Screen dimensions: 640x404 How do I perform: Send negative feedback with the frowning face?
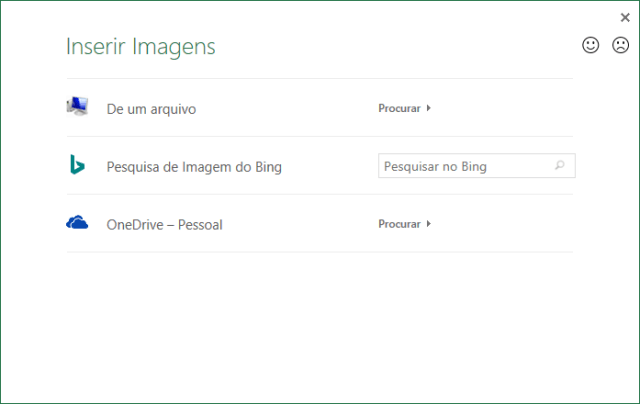pyautogui.click(x=620, y=45)
